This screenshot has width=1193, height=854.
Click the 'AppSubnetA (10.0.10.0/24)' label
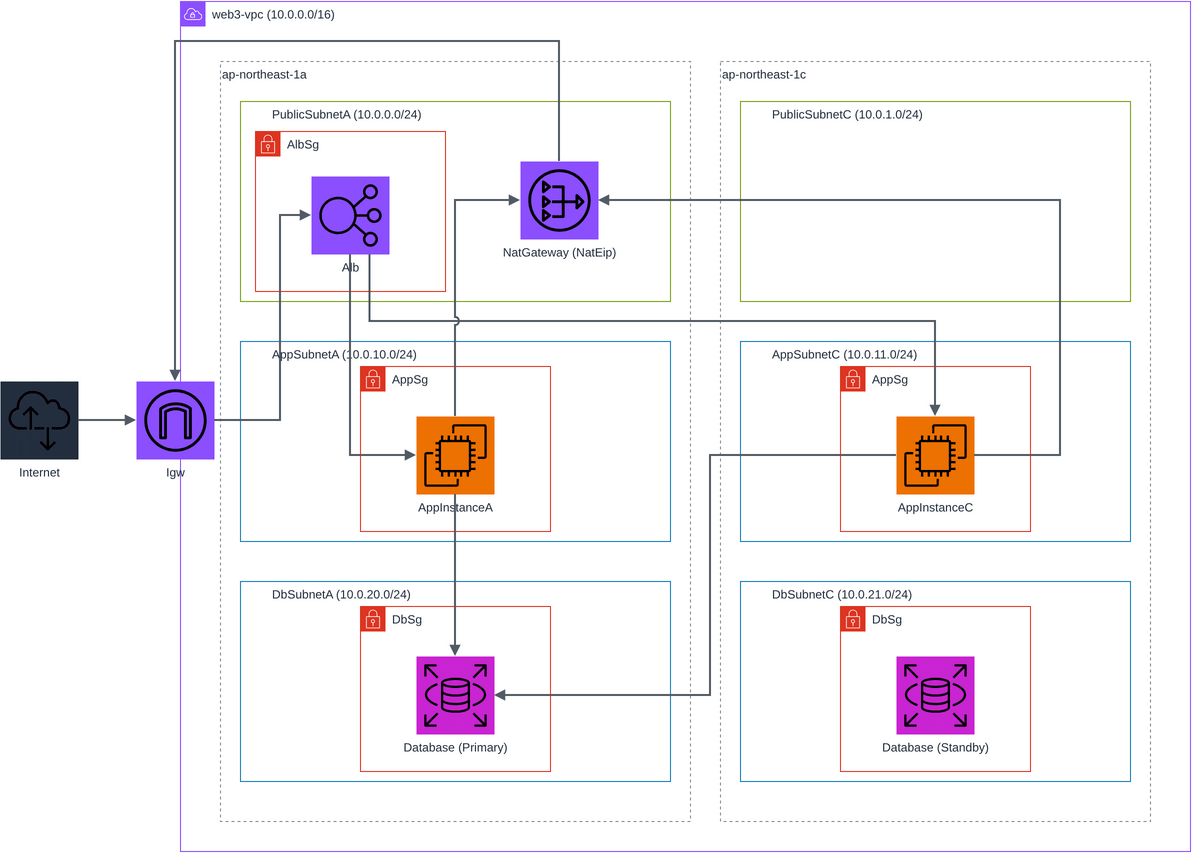click(344, 355)
